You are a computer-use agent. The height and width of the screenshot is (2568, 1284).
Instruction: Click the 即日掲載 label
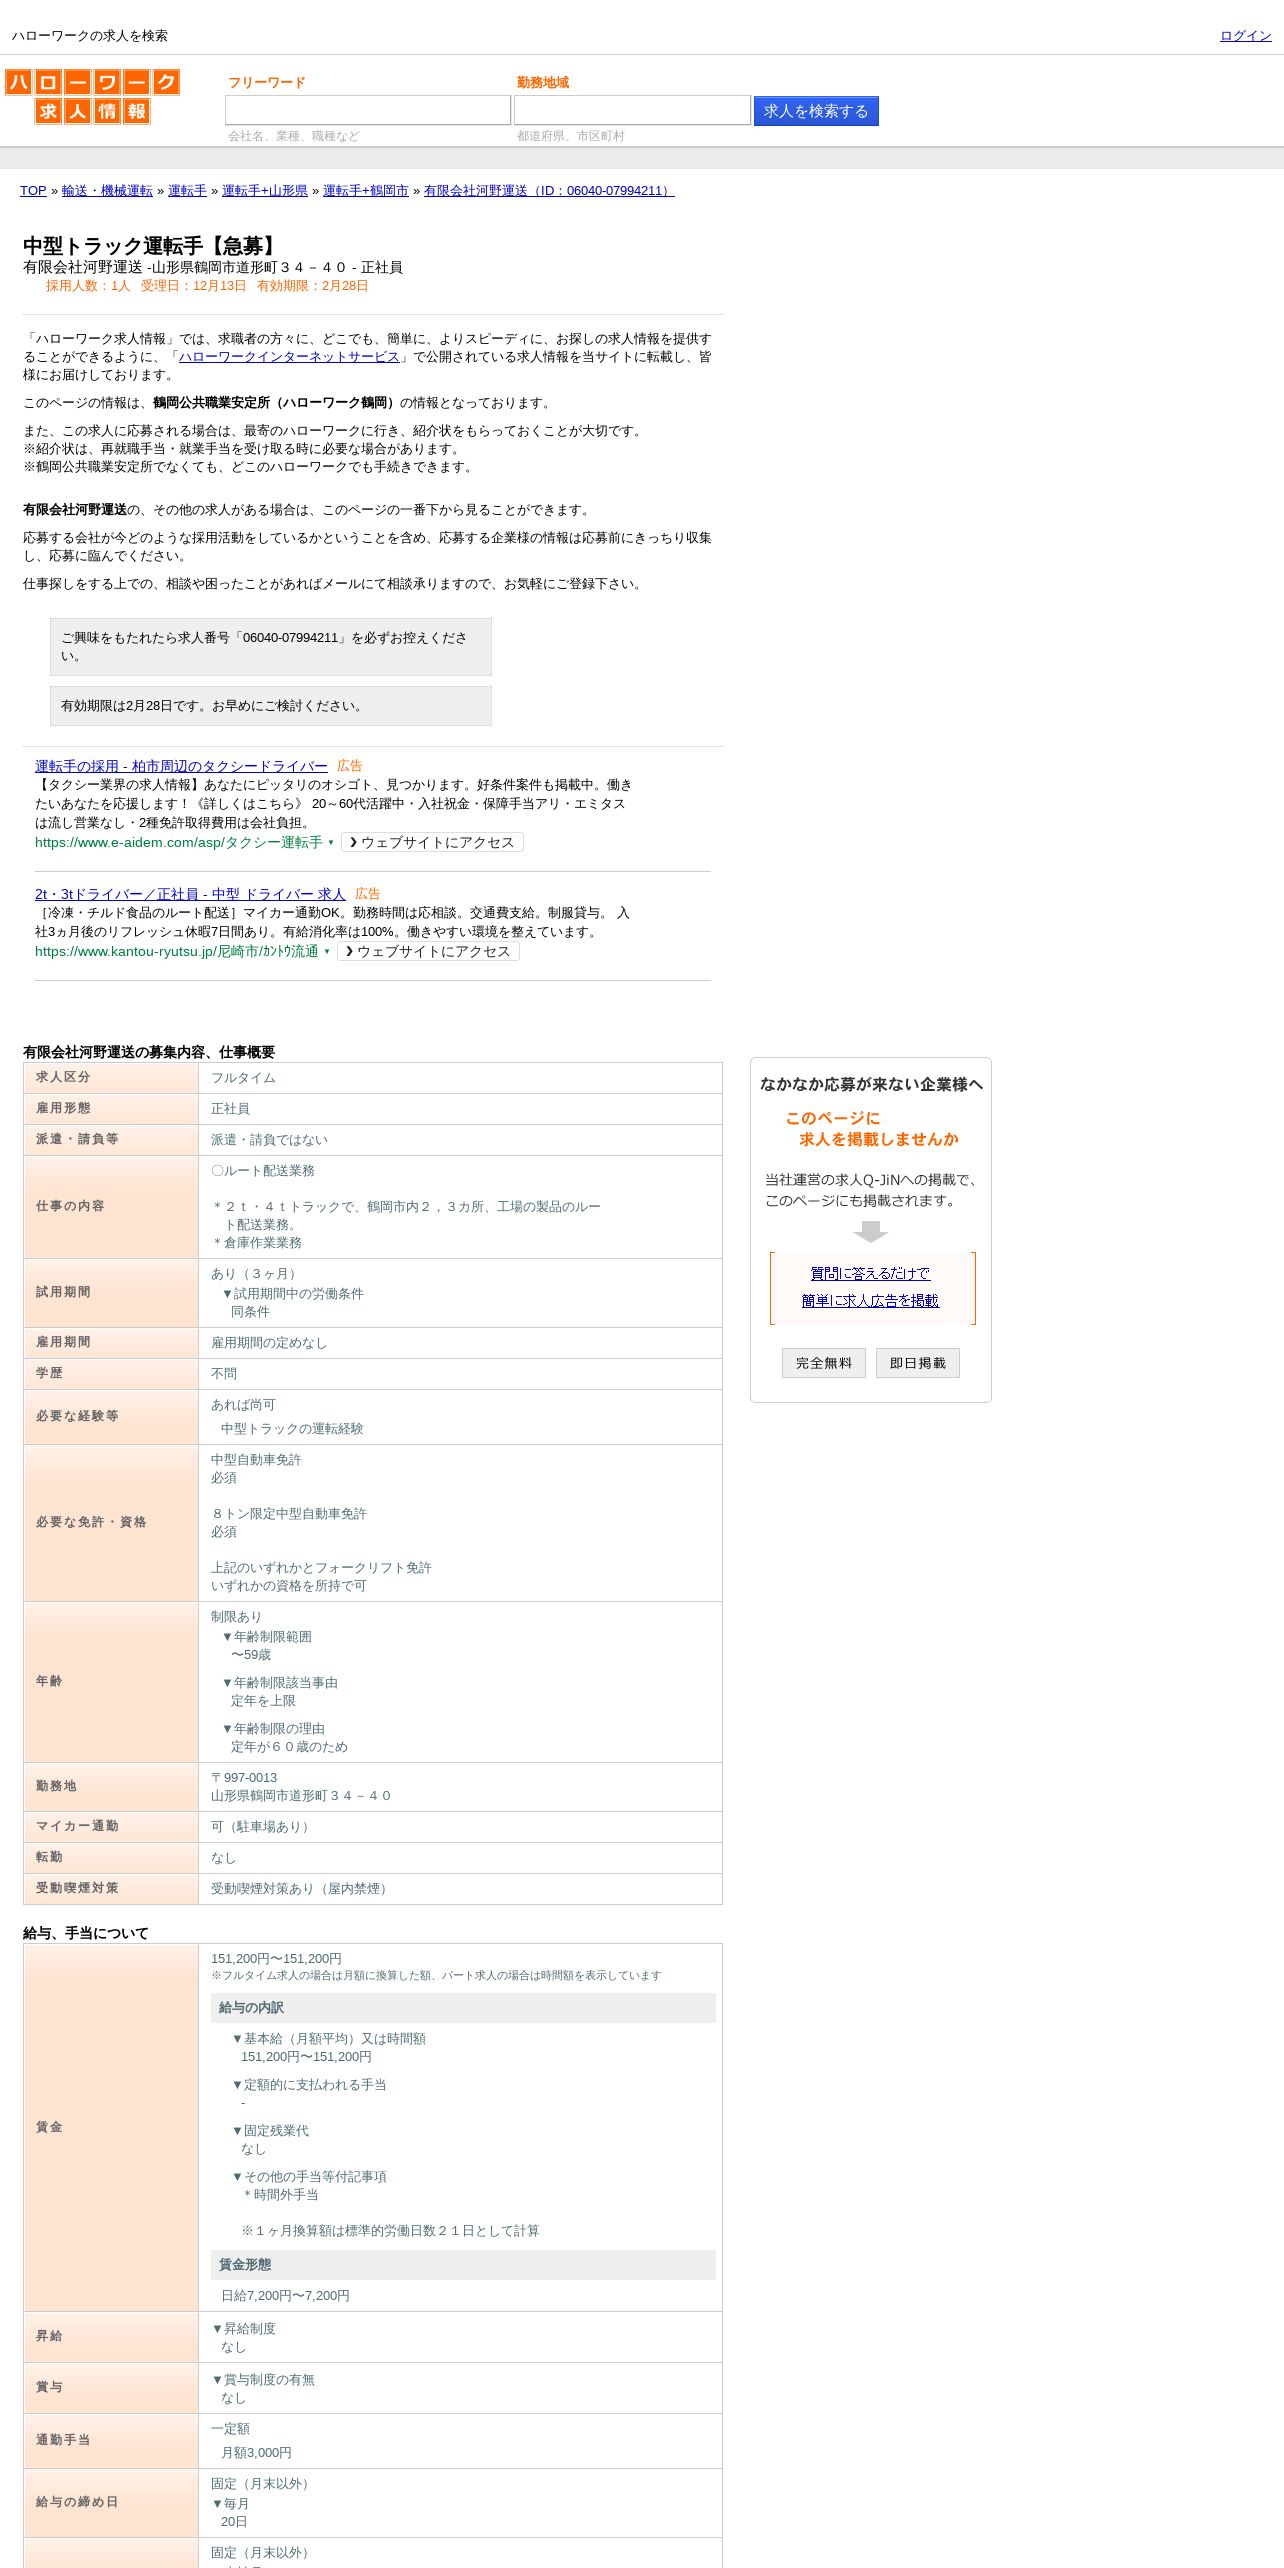(918, 1363)
